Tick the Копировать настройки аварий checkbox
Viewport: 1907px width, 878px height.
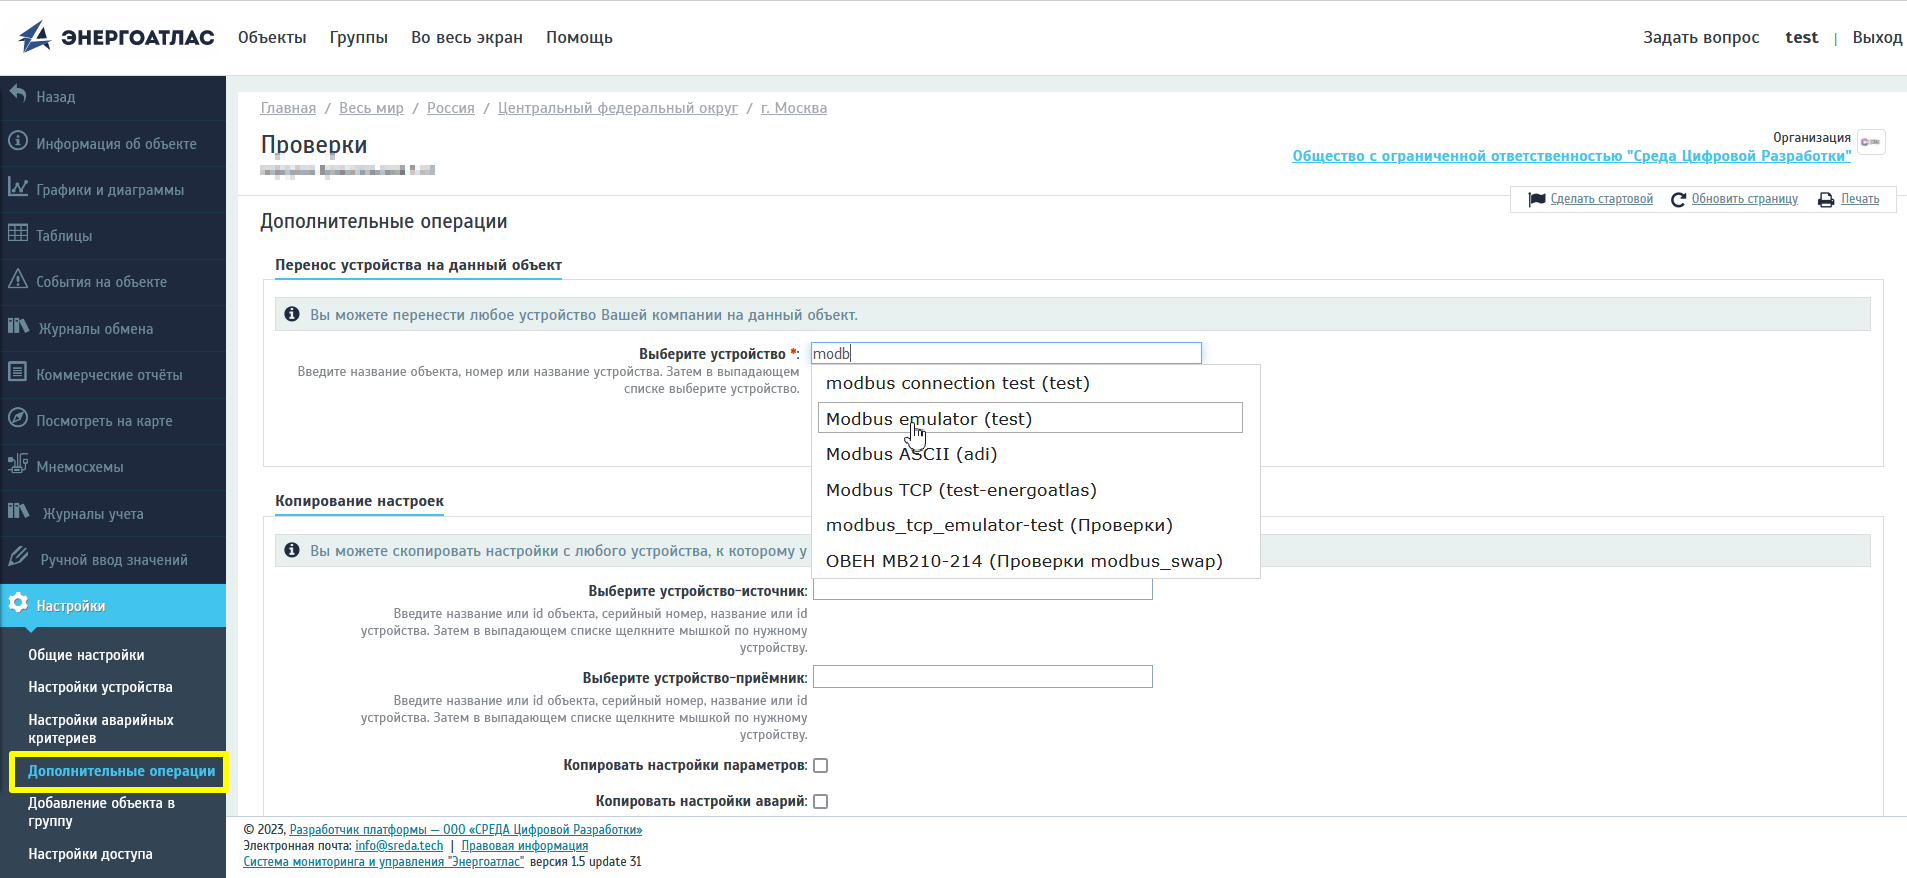pyautogui.click(x=820, y=802)
